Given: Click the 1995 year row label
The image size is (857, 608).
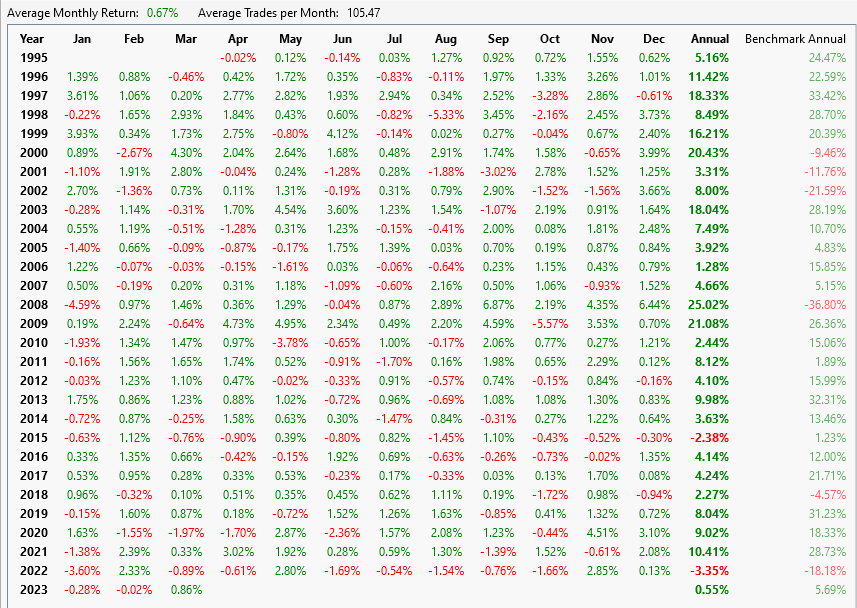Looking at the screenshot, I should [33, 58].
